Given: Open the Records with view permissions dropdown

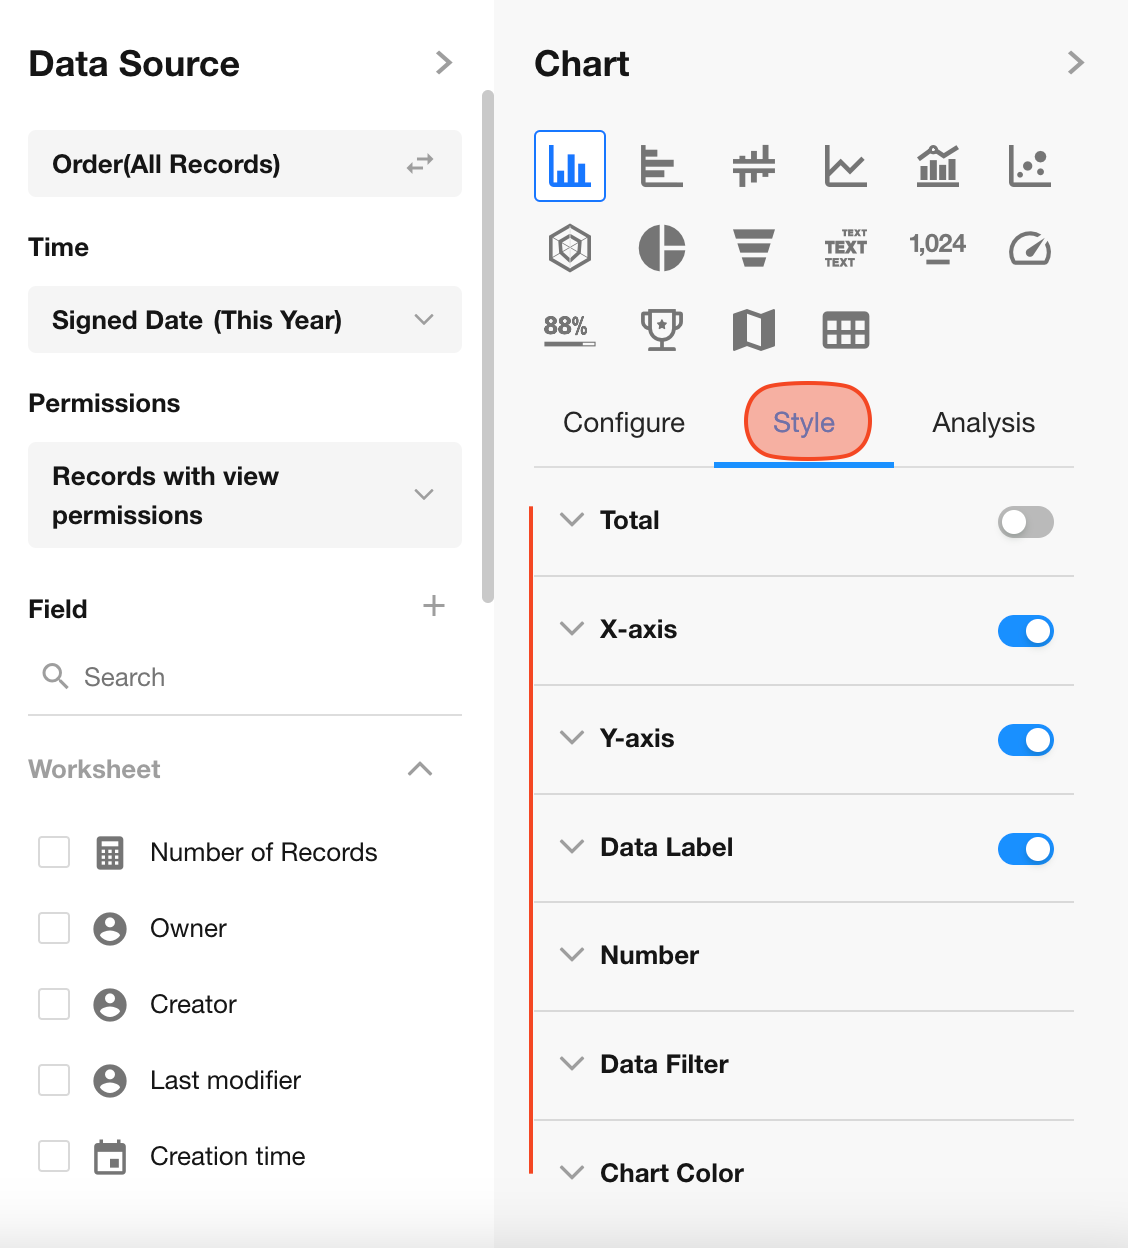Looking at the screenshot, I should 244,495.
